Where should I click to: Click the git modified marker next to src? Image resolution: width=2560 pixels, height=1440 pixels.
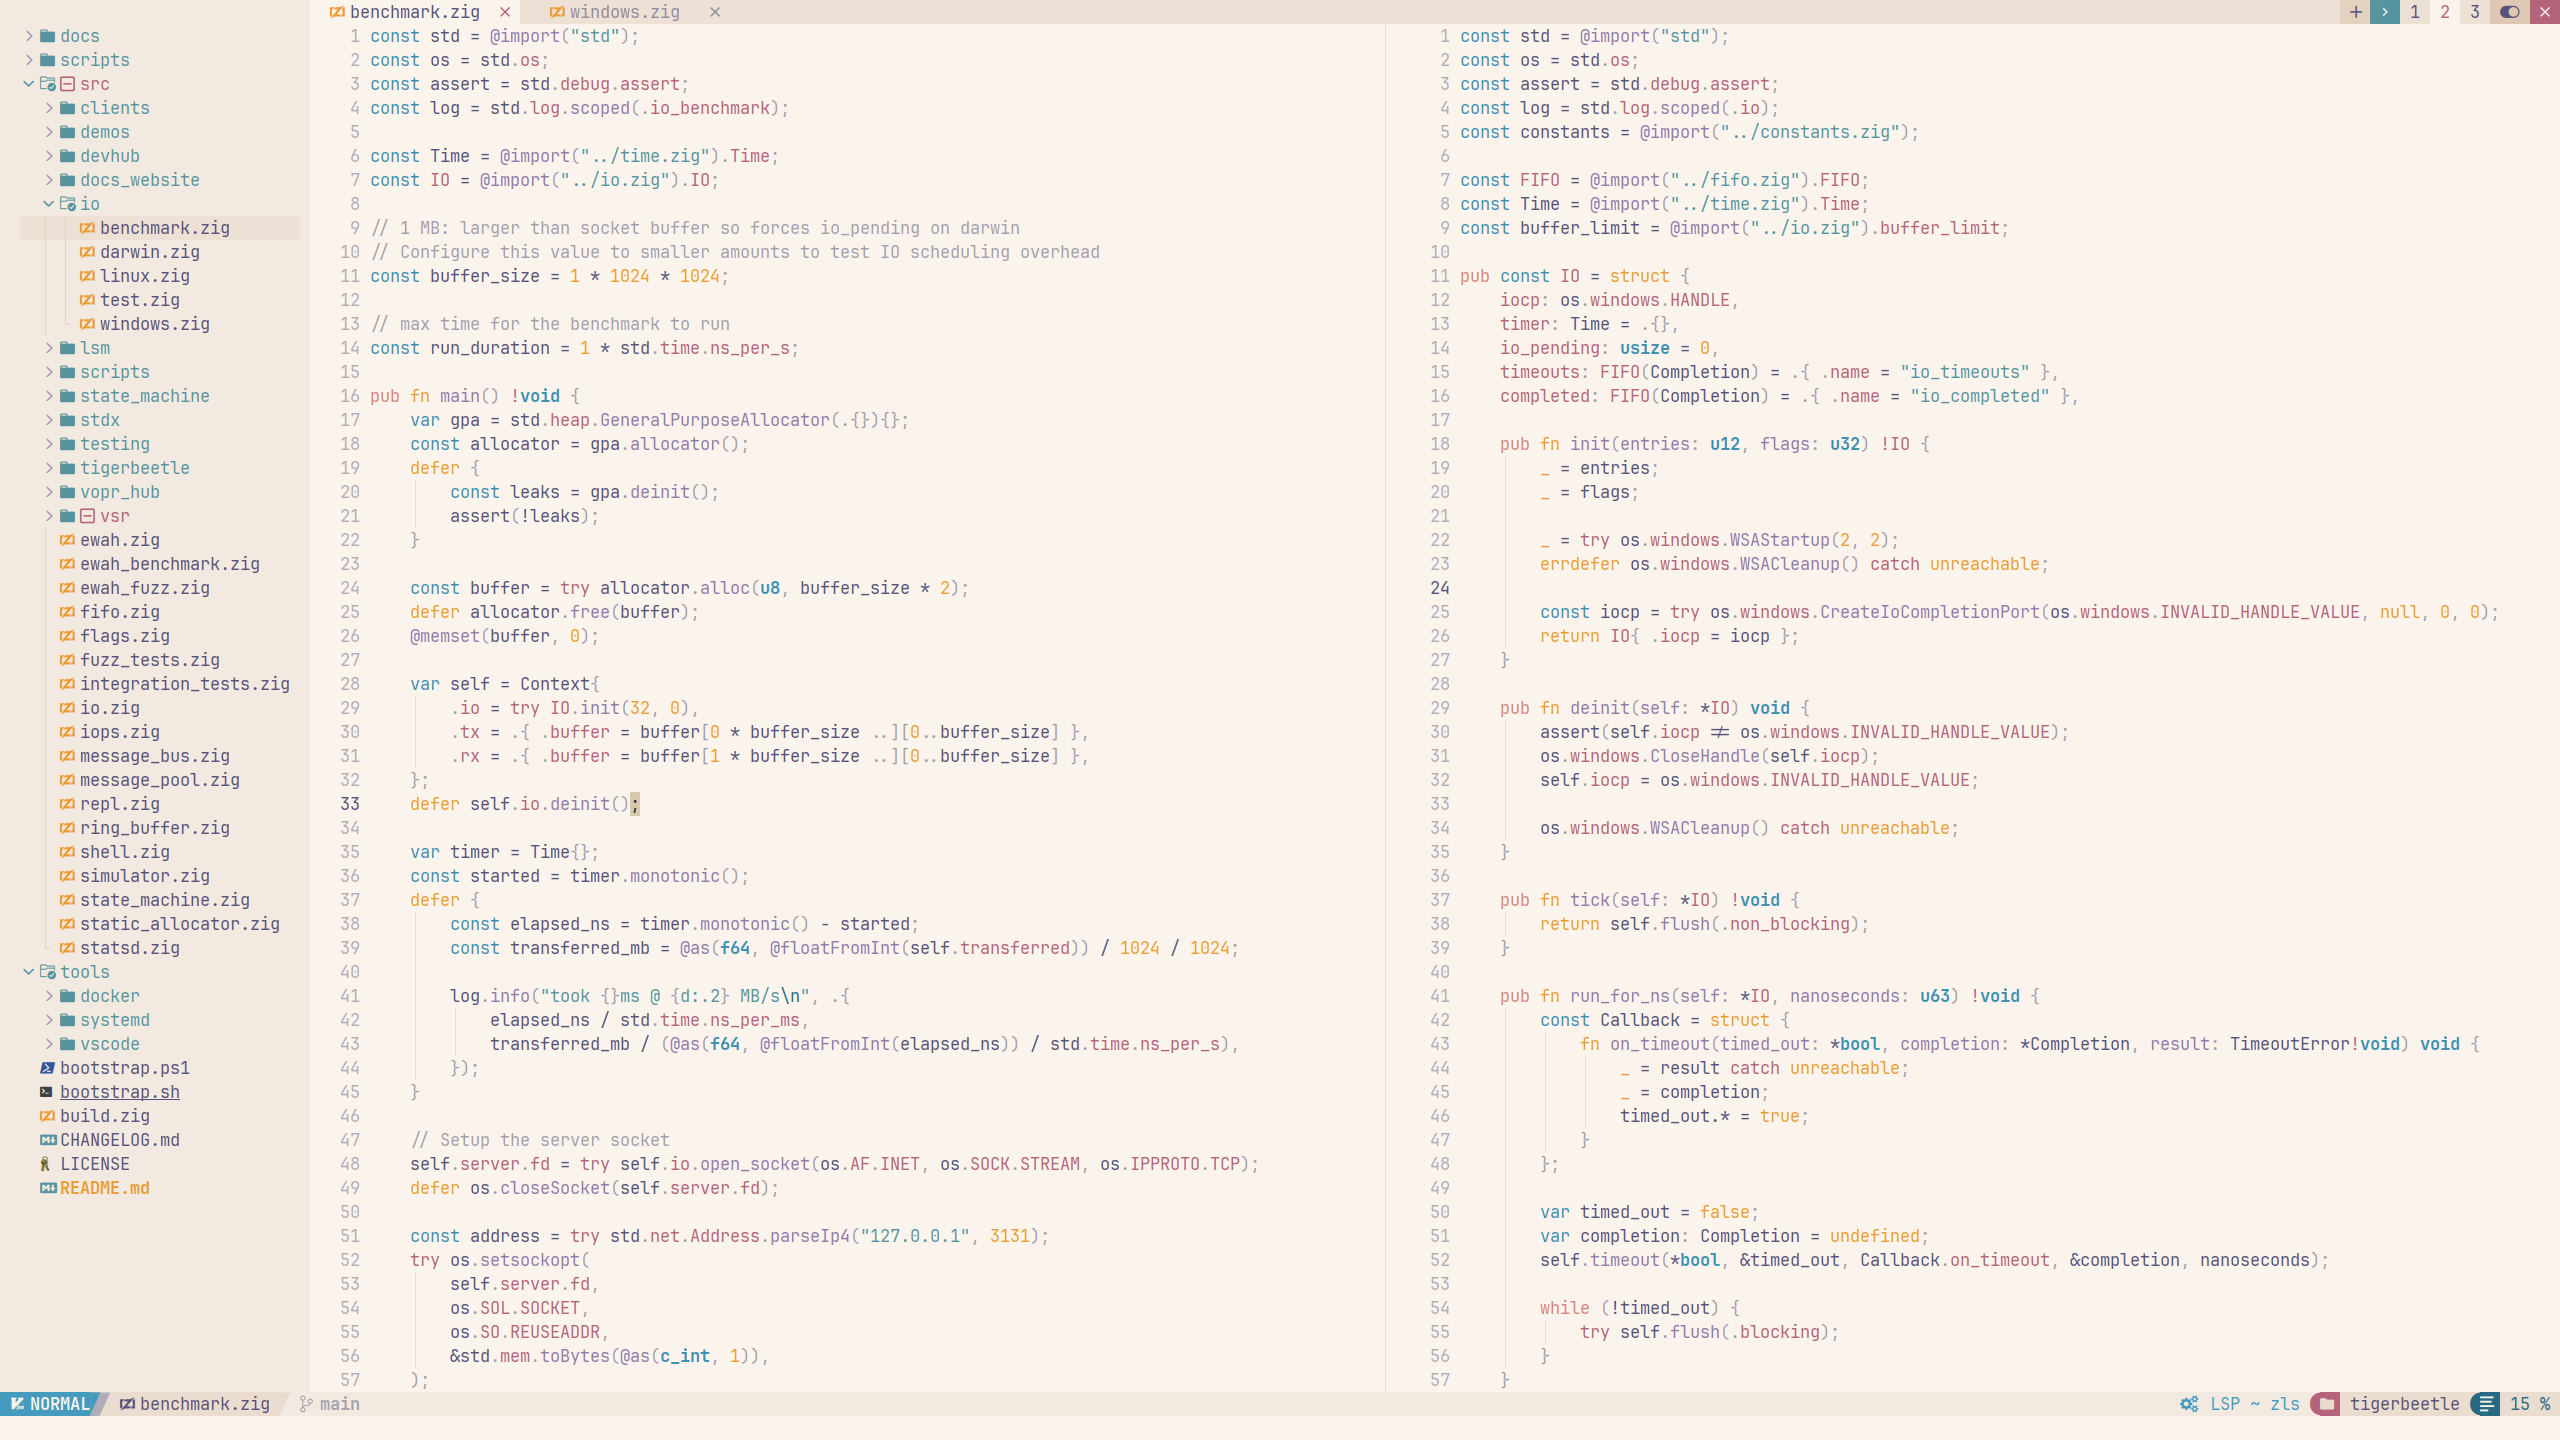click(67, 84)
